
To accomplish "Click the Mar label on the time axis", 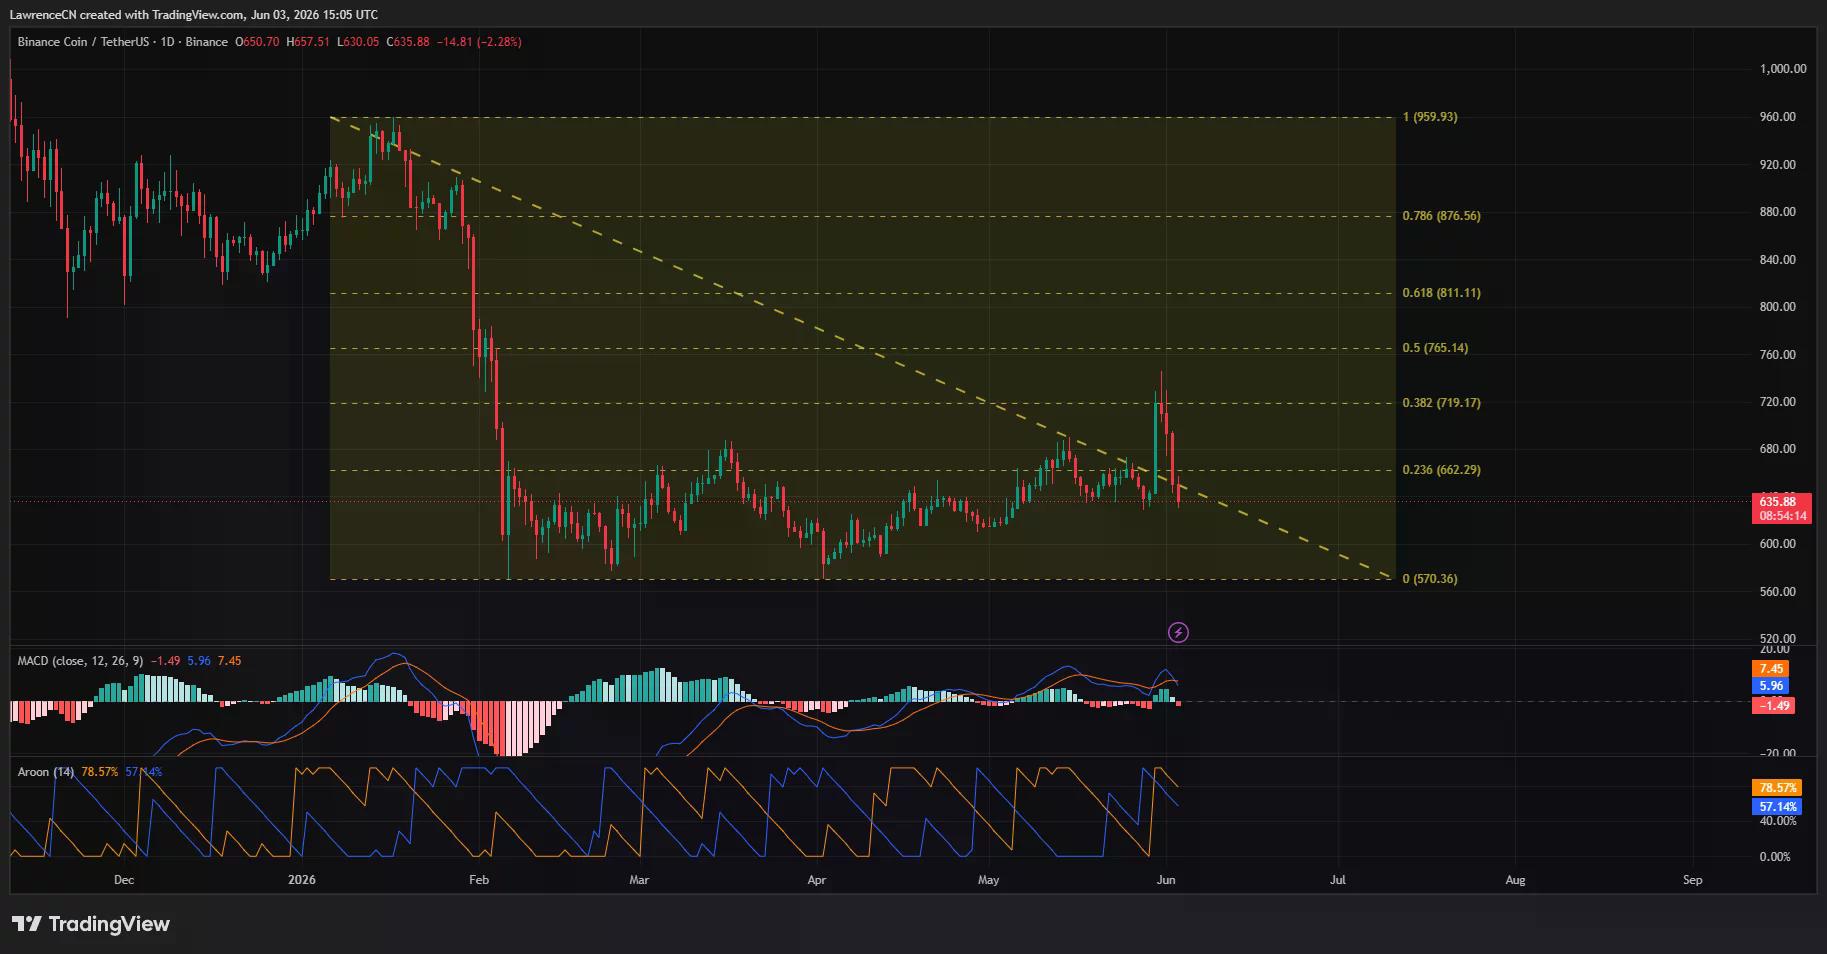I will click(639, 880).
